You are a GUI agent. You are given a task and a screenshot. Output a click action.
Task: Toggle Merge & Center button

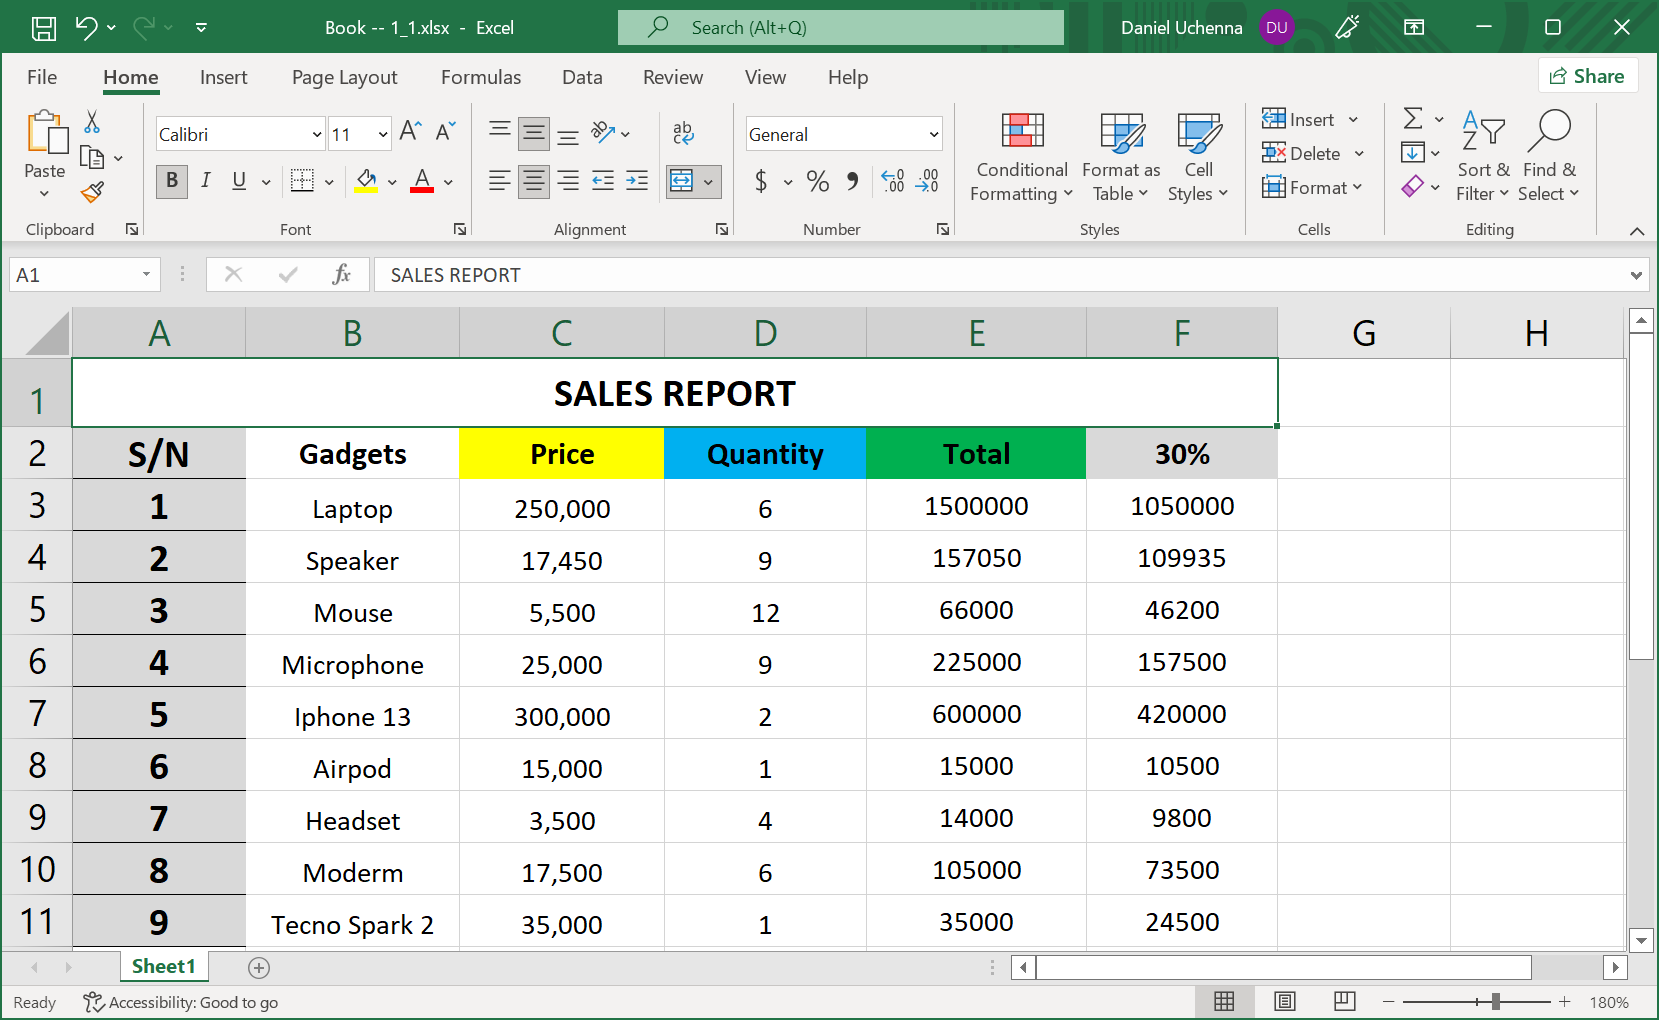coord(682,181)
